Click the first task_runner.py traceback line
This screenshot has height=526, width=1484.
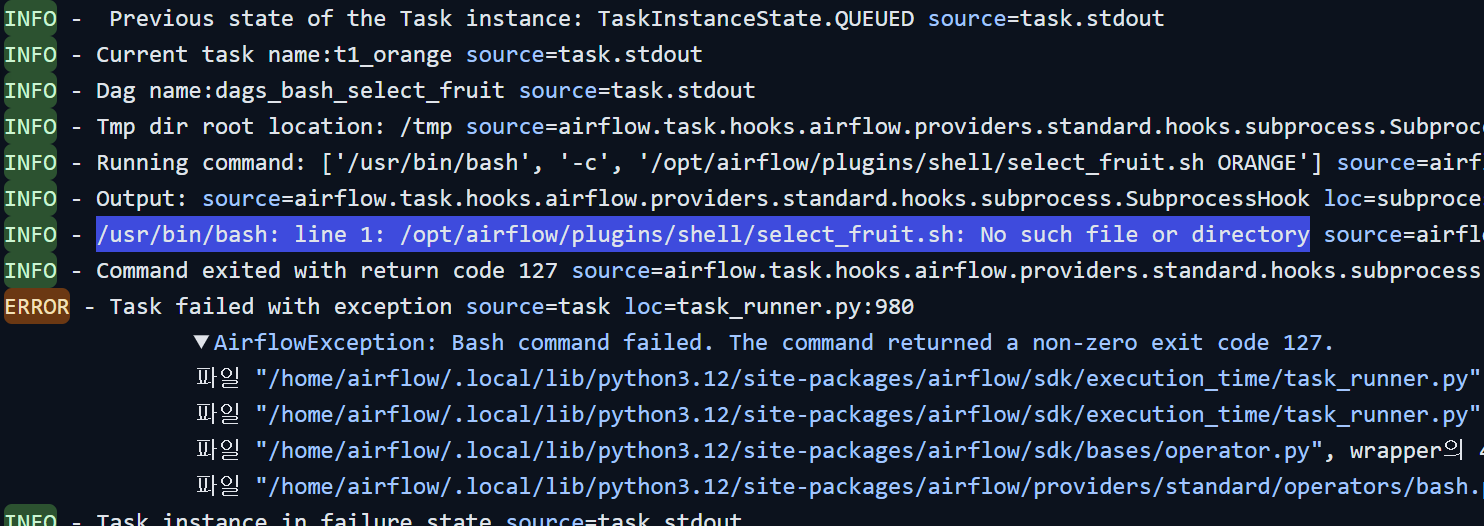coord(866,379)
